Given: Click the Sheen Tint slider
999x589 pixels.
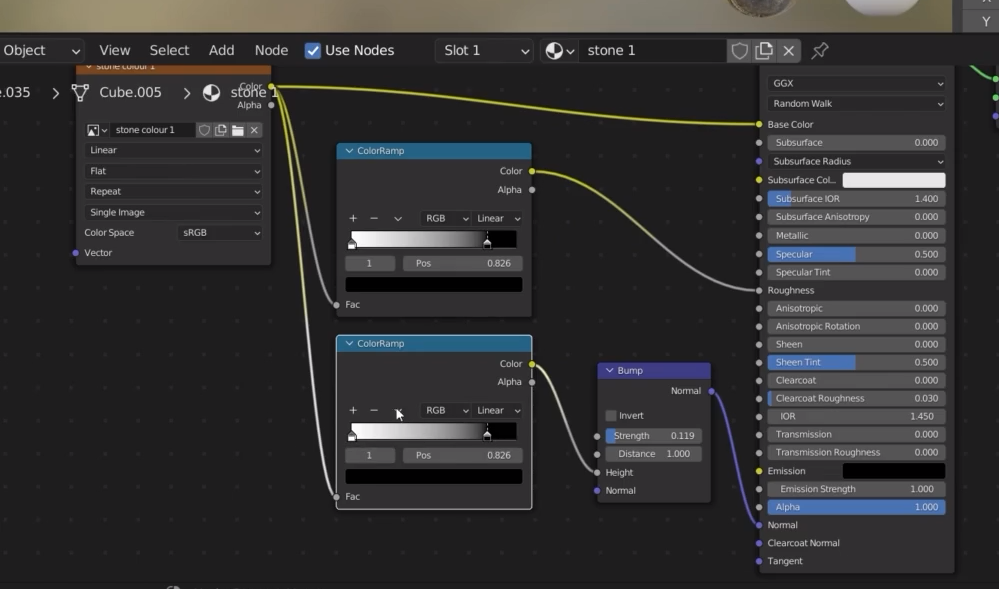Looking at the screenshot, I should (x=856, y=362).
